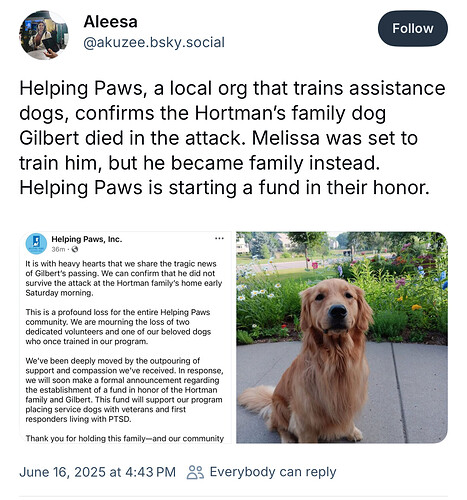Open the Helping Paws statement screenshot image

click(125, 337)
